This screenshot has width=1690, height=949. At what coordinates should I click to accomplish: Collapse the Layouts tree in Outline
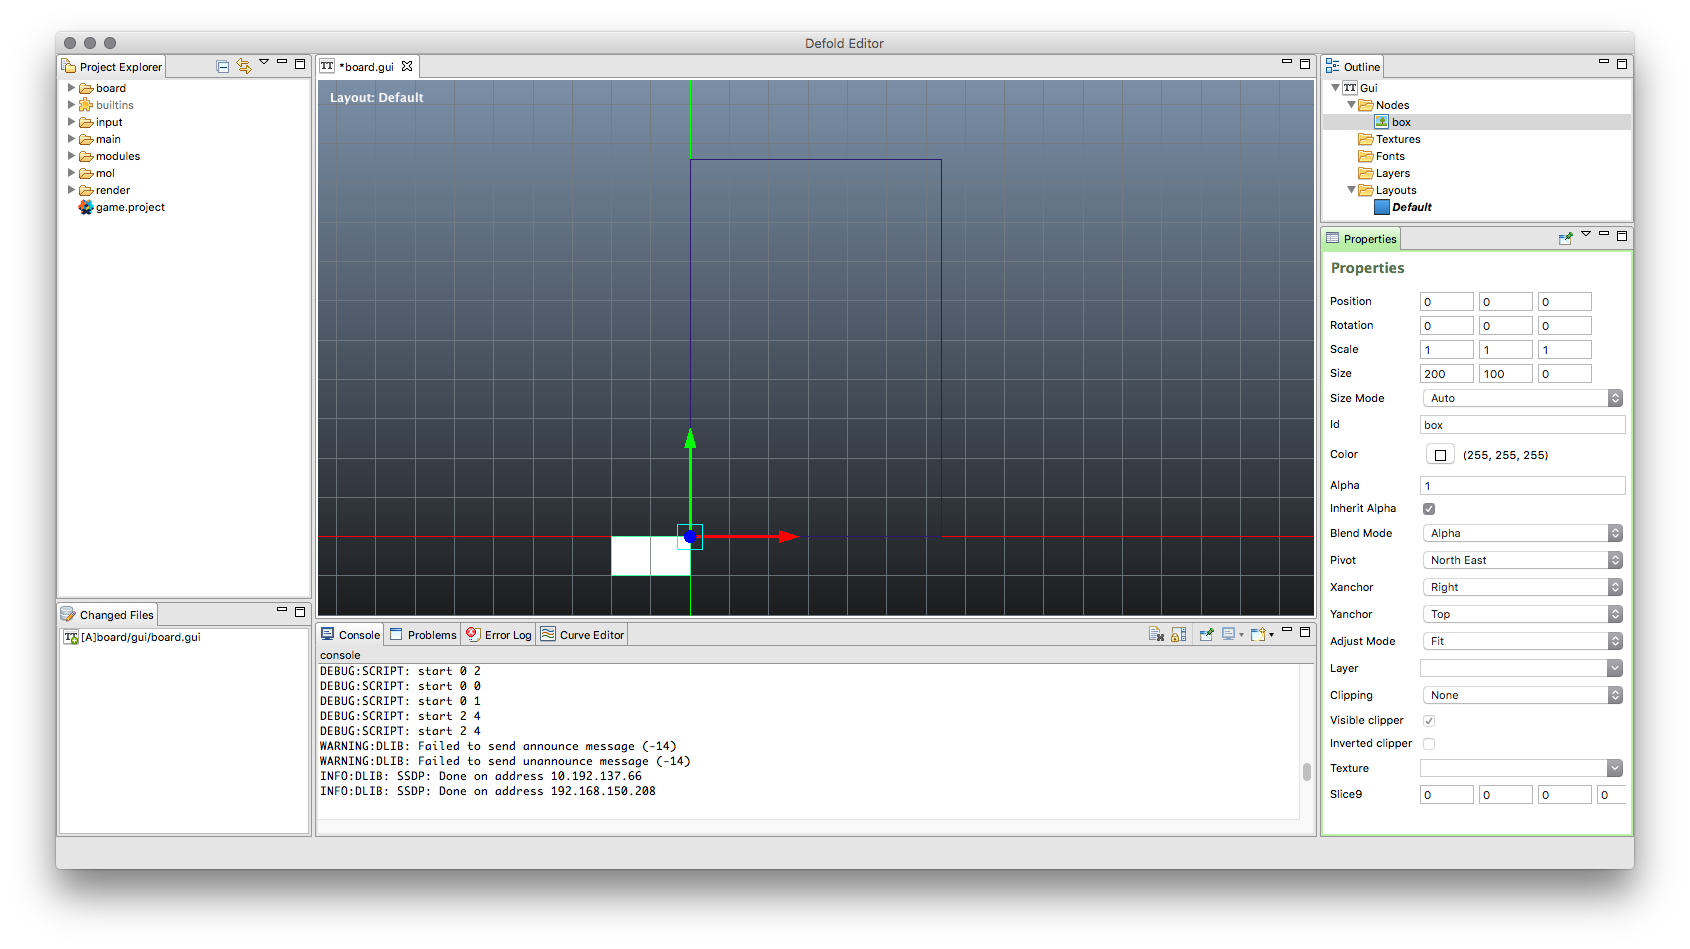pos(1351,190)
